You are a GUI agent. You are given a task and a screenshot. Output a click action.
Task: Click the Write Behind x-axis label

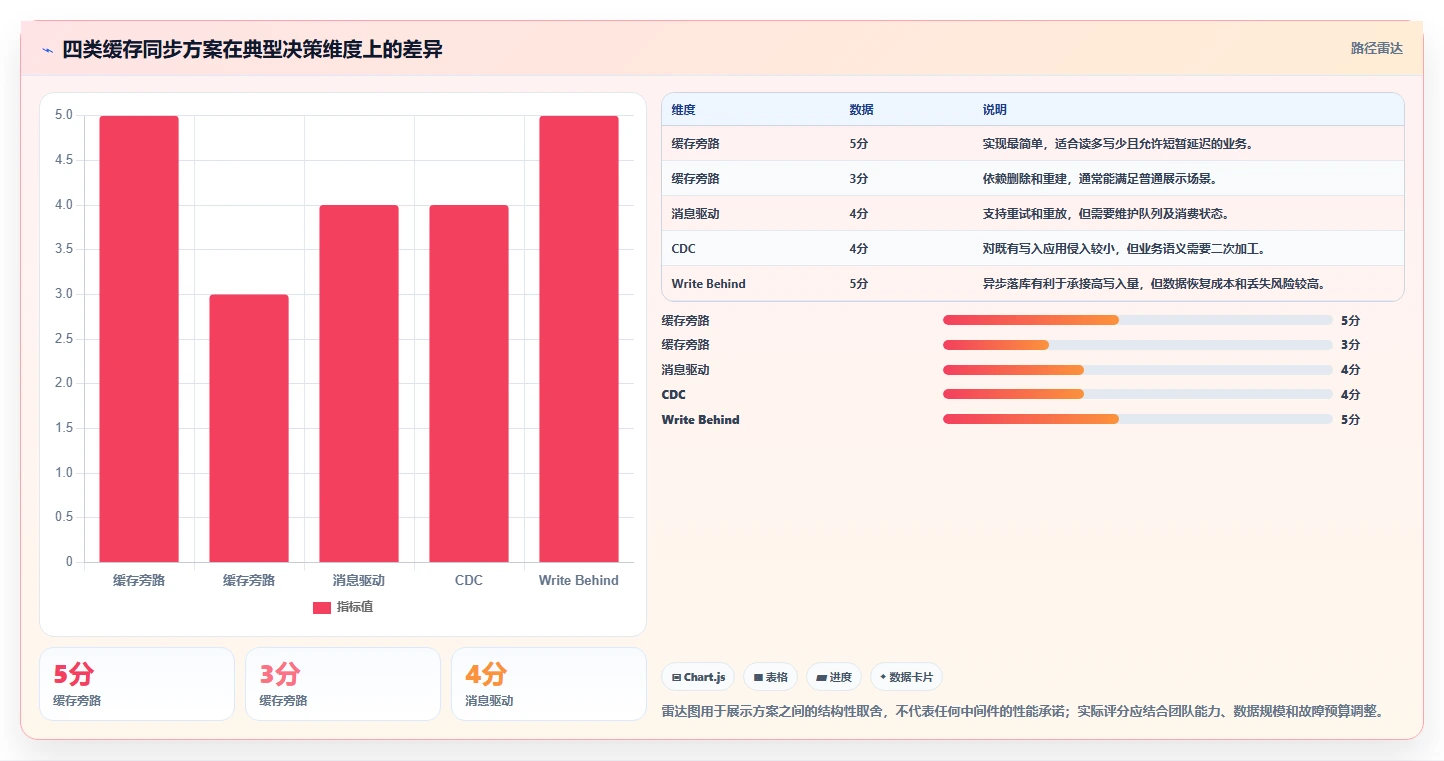pyautogui.click(x=579, y=580)
